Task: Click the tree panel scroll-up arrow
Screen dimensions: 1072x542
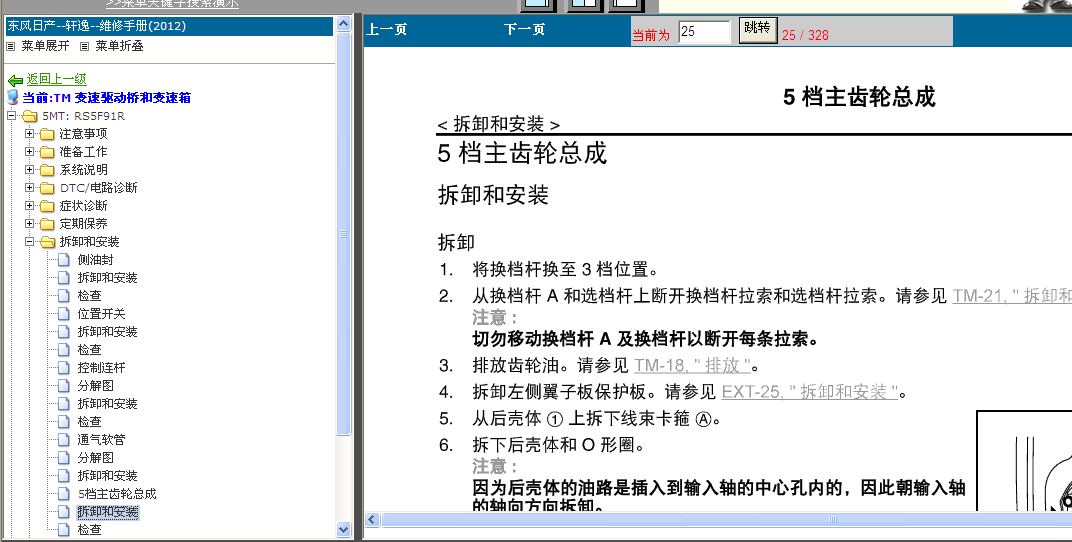Action: click(344, 23)
